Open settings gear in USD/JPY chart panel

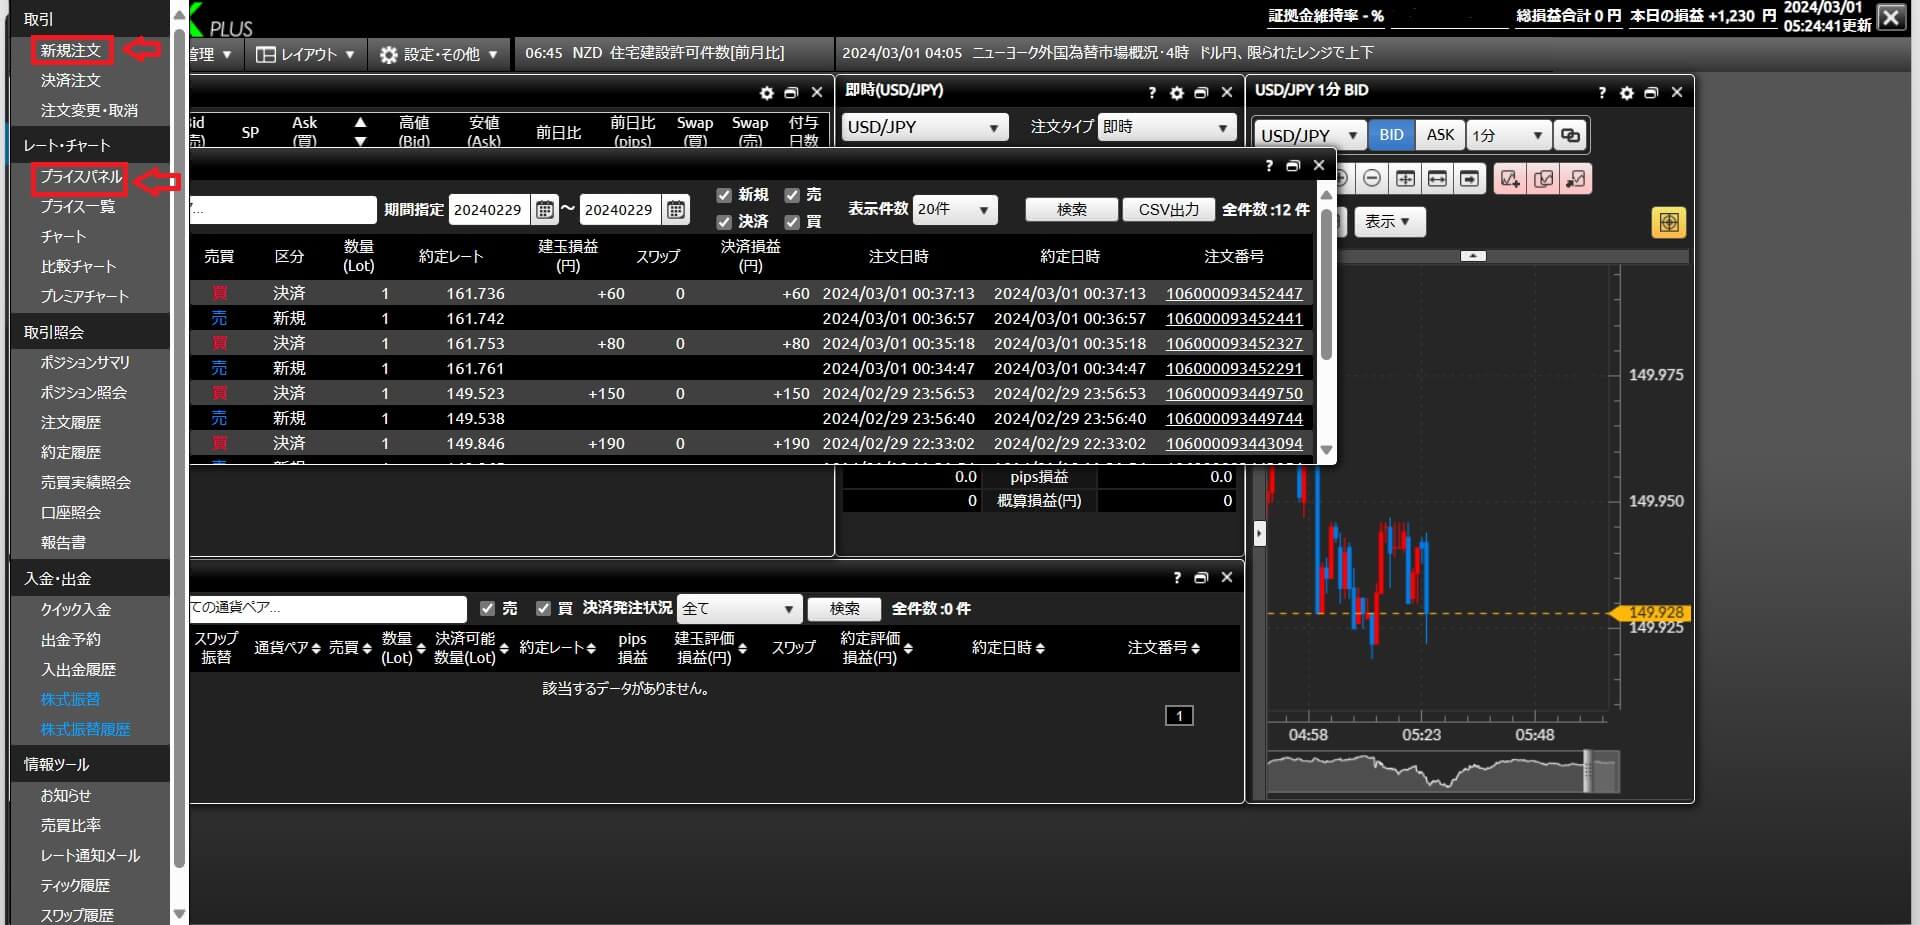click(x=1626, y=93)
